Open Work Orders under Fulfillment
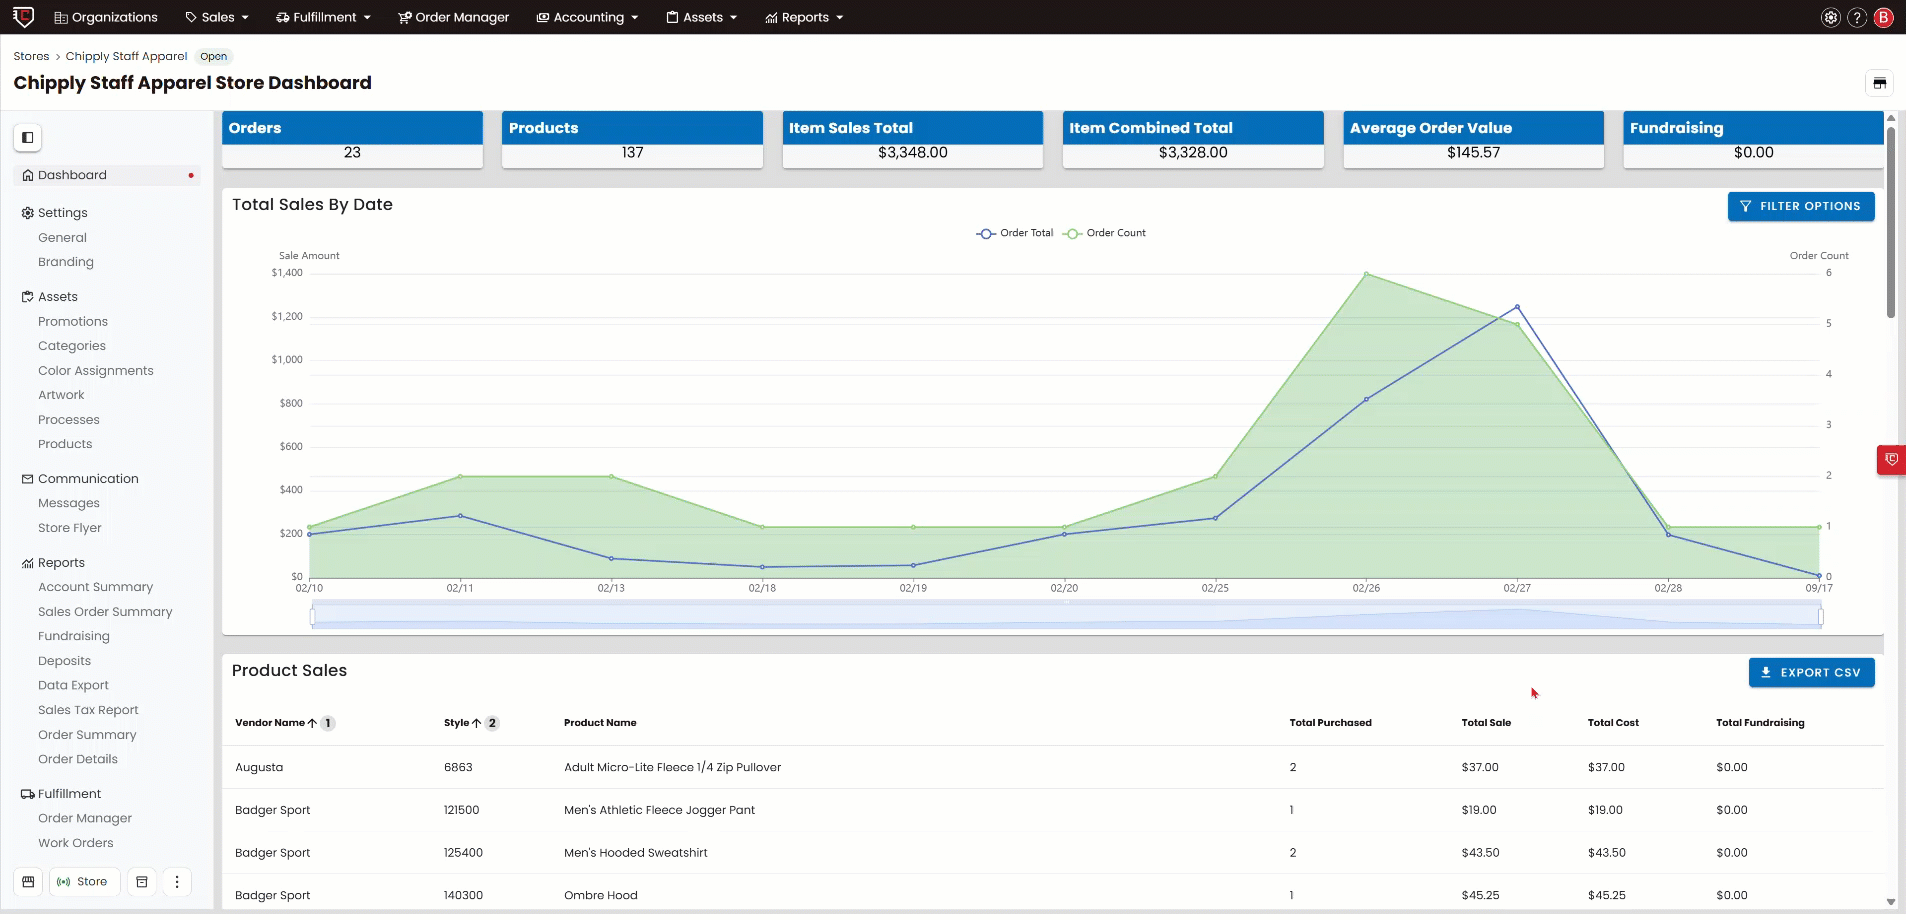The image size is (1906, 920). pyautogui.click(x=76, y=843)
